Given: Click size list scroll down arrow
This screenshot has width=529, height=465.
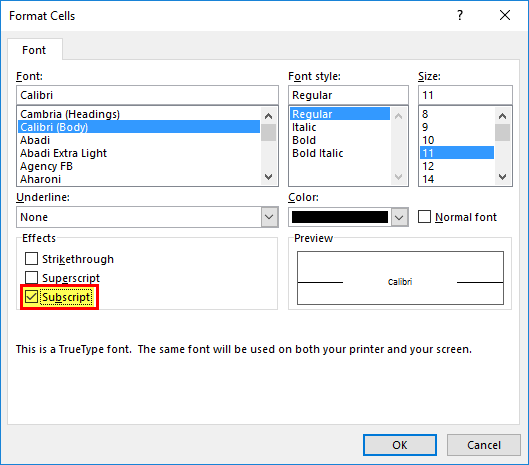Looking at the screenshot, I should point(502,177).
